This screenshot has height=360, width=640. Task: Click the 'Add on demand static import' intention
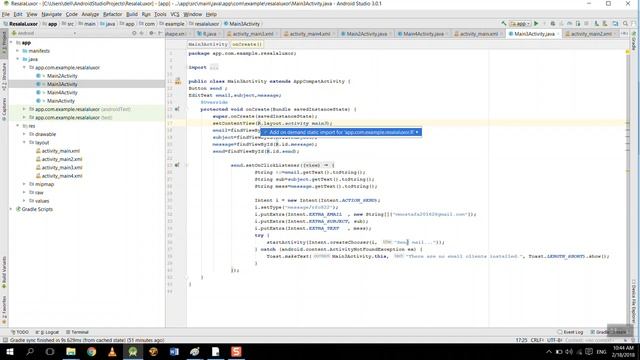(x=341, y=132)
